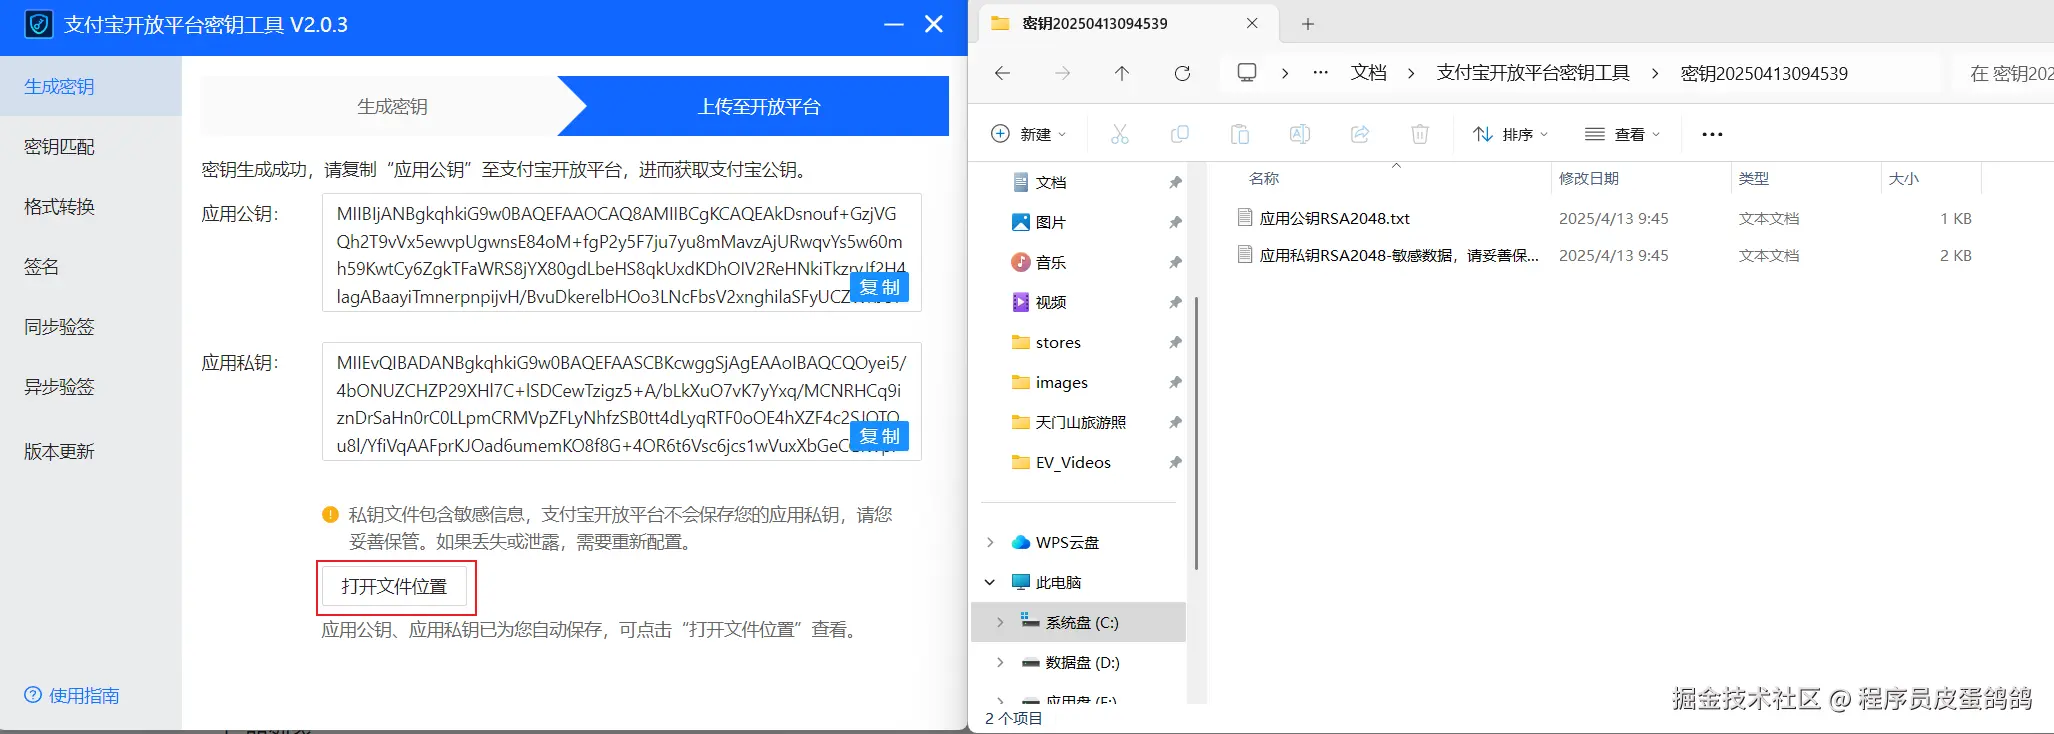Click the 密钥20250413094539 breadcrumb
The width and height of the screenshot is (2054, 734).
tap(1764, 73)
